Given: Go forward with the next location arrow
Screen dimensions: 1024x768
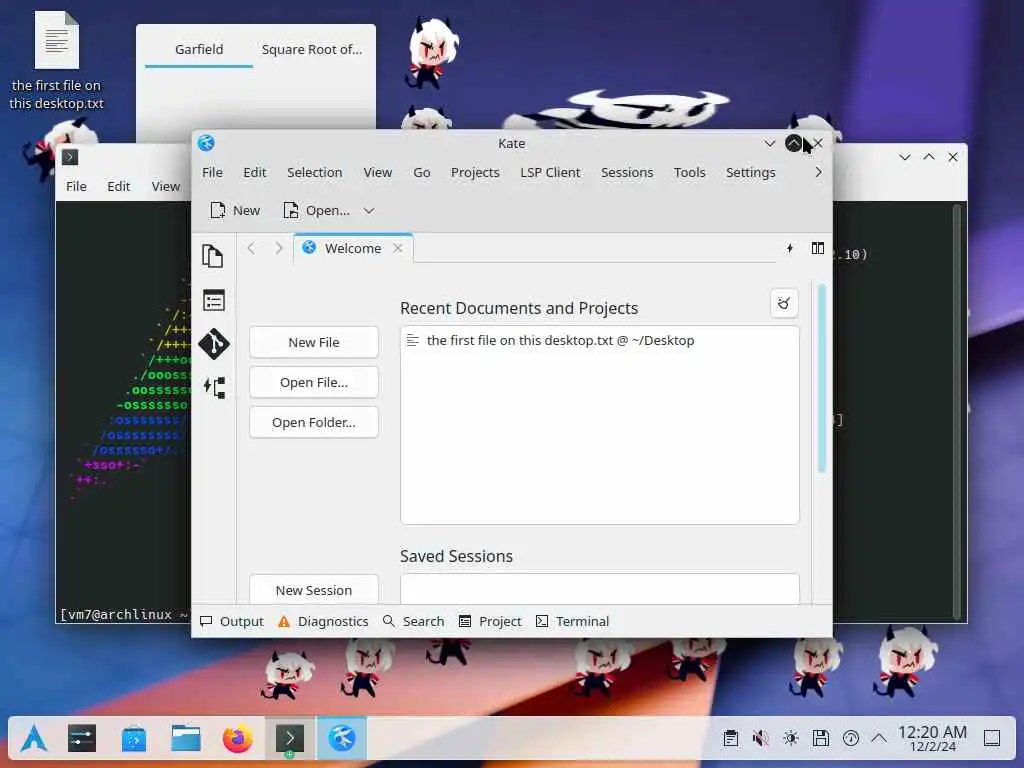Looking at the screenshot, I should coord(279,248).
